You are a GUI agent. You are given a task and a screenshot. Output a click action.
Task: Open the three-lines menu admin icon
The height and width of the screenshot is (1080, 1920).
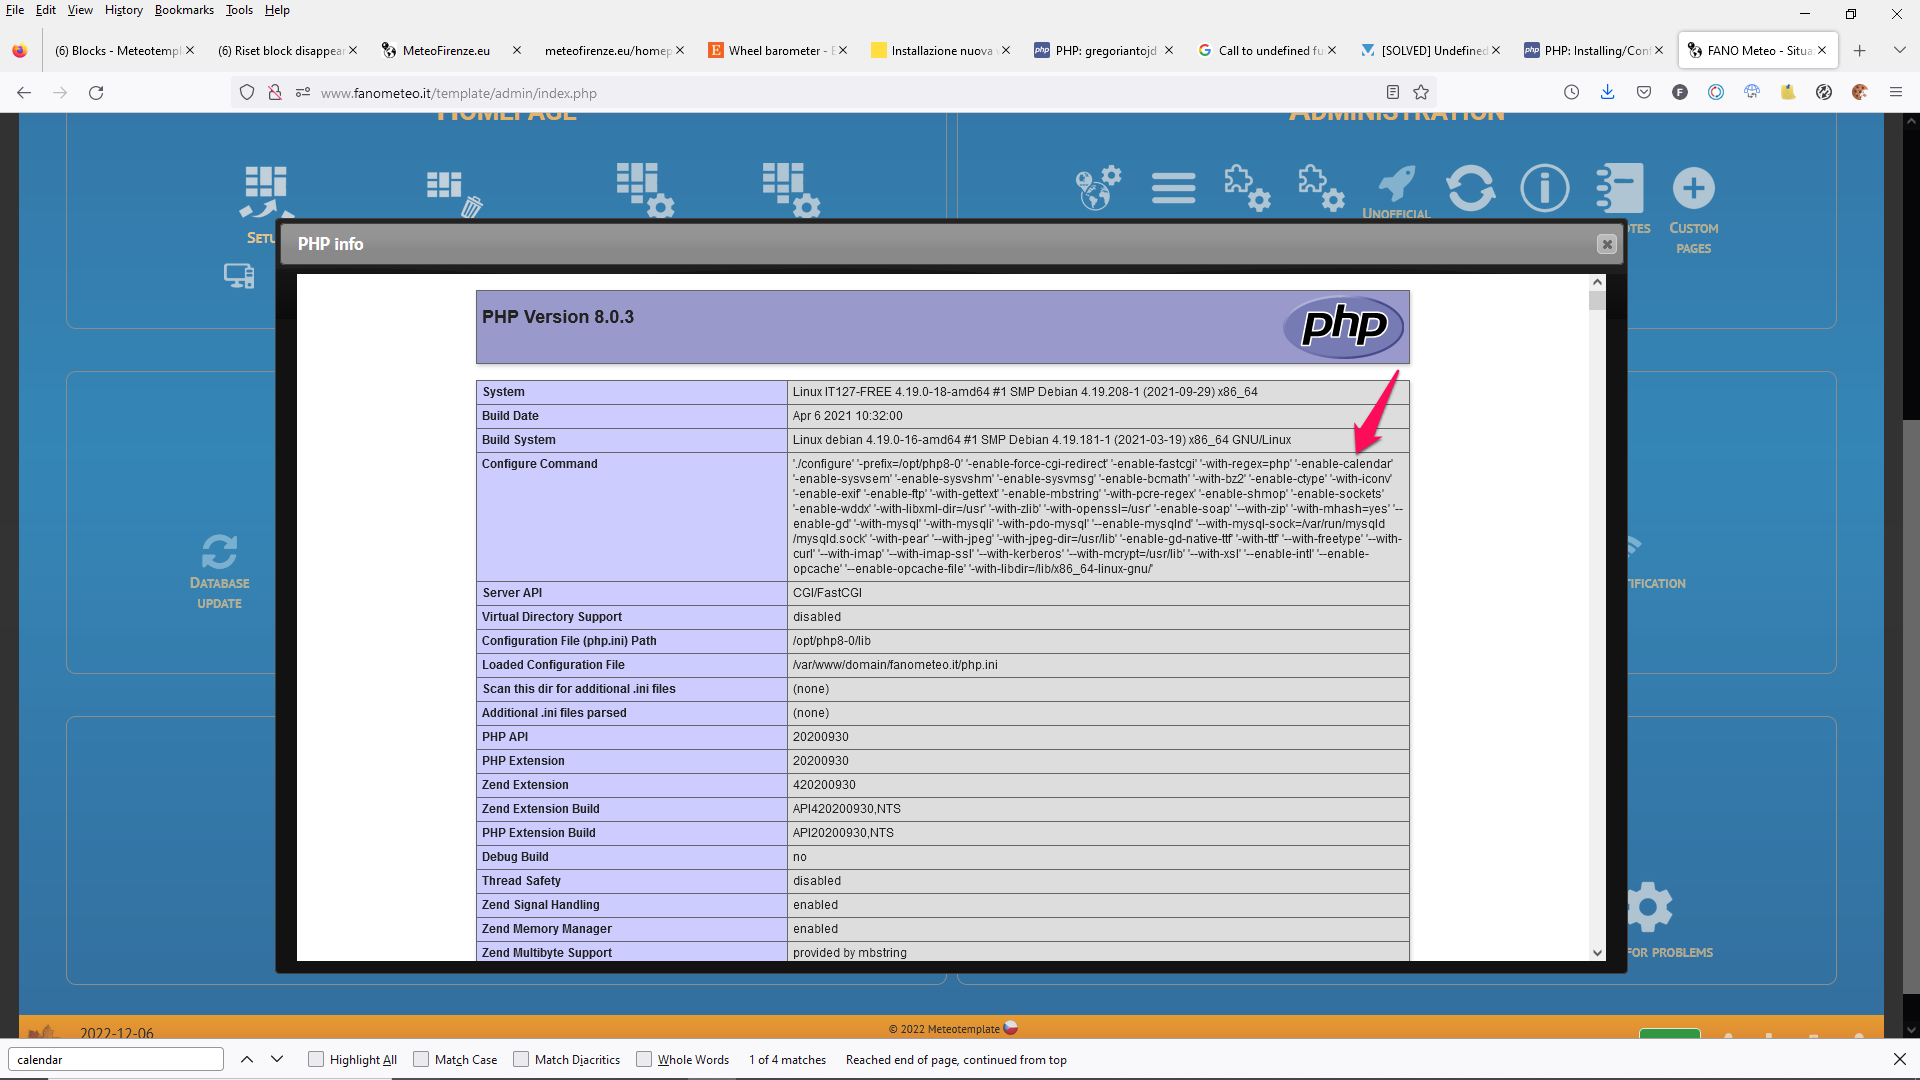coord(1173,188)
